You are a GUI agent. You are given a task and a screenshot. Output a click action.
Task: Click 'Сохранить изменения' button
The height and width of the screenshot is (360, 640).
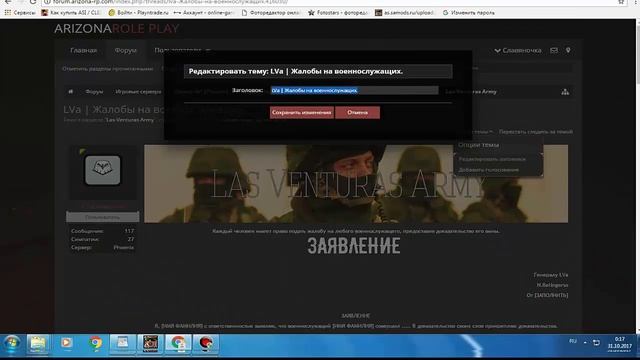click(302, 112)
